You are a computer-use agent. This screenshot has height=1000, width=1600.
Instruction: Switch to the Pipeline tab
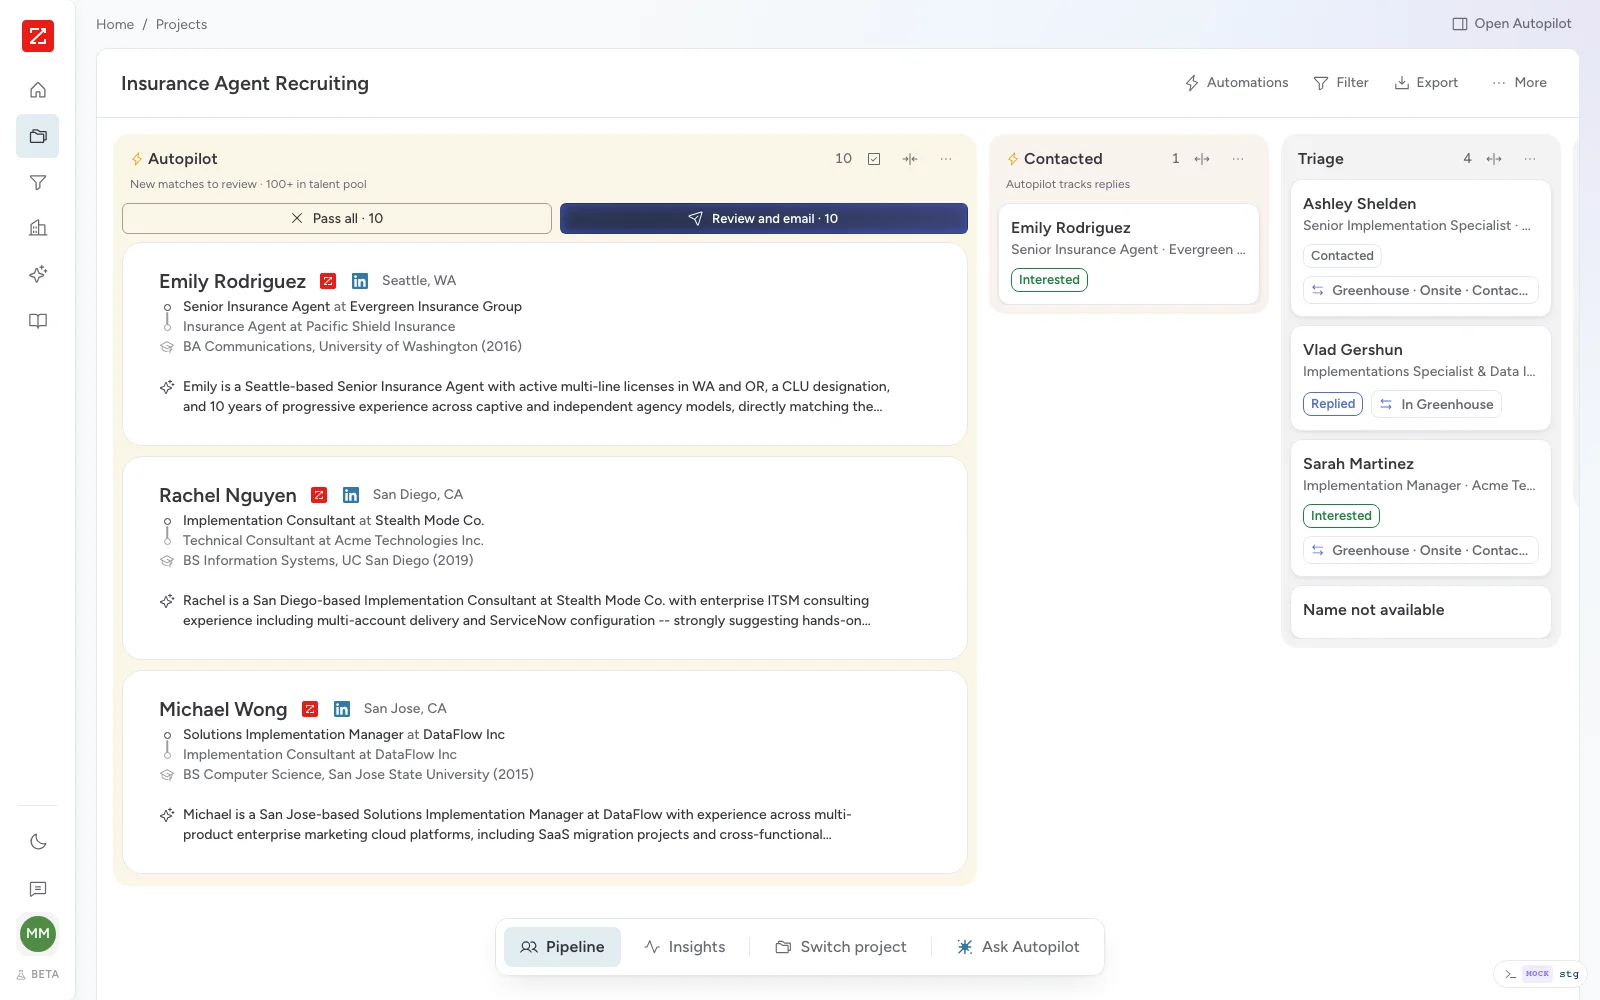pos(562,947)
